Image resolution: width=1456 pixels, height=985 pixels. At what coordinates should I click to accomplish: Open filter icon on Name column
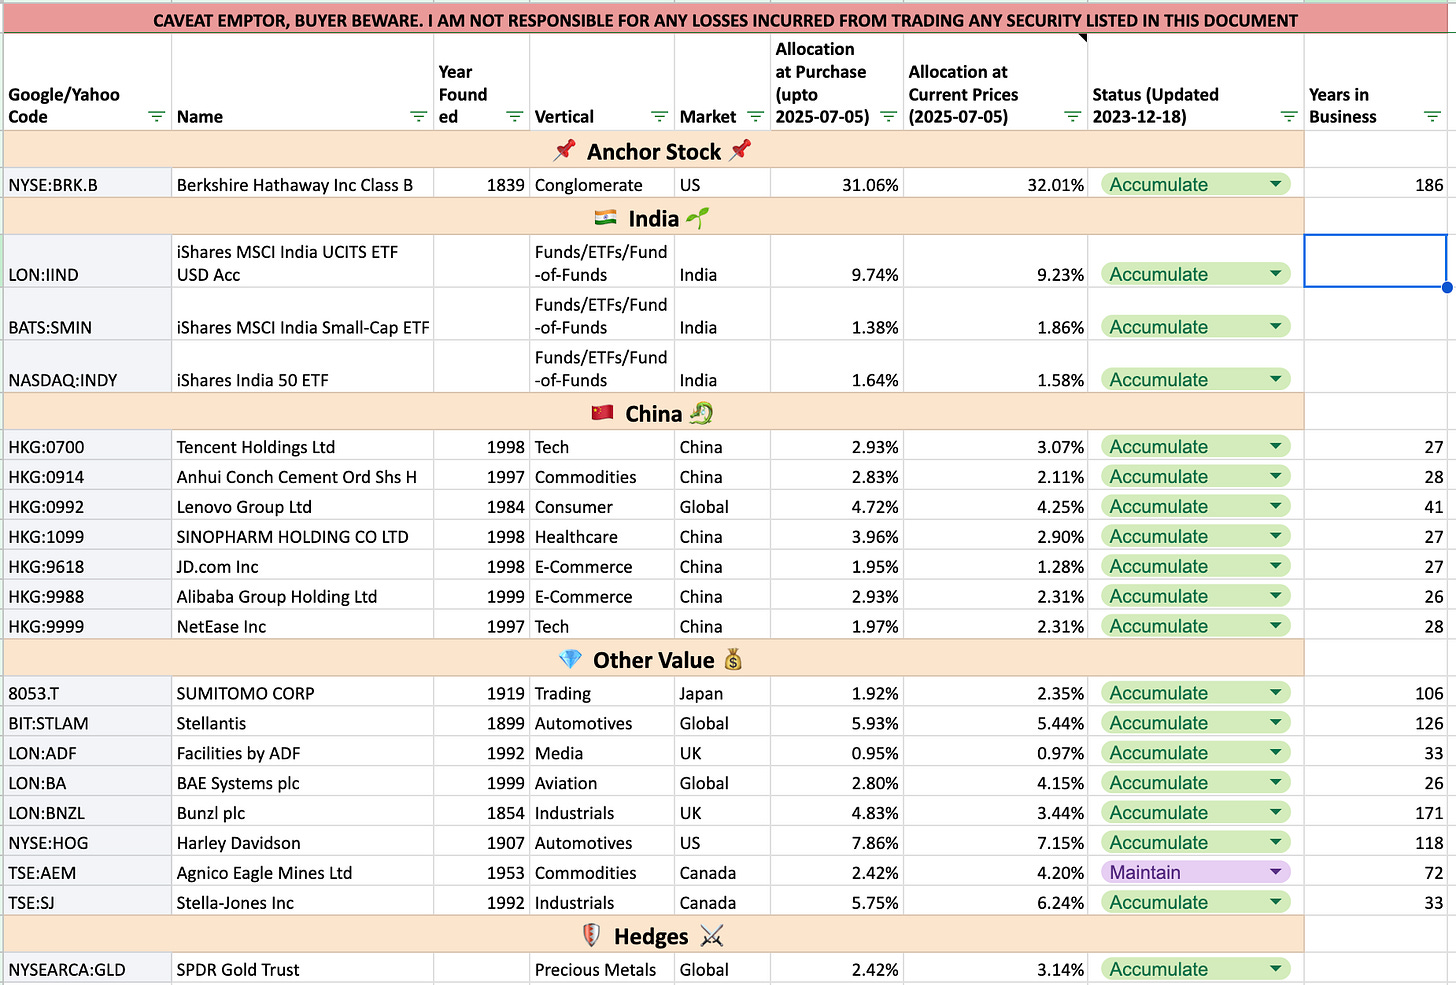pos(418,117)
